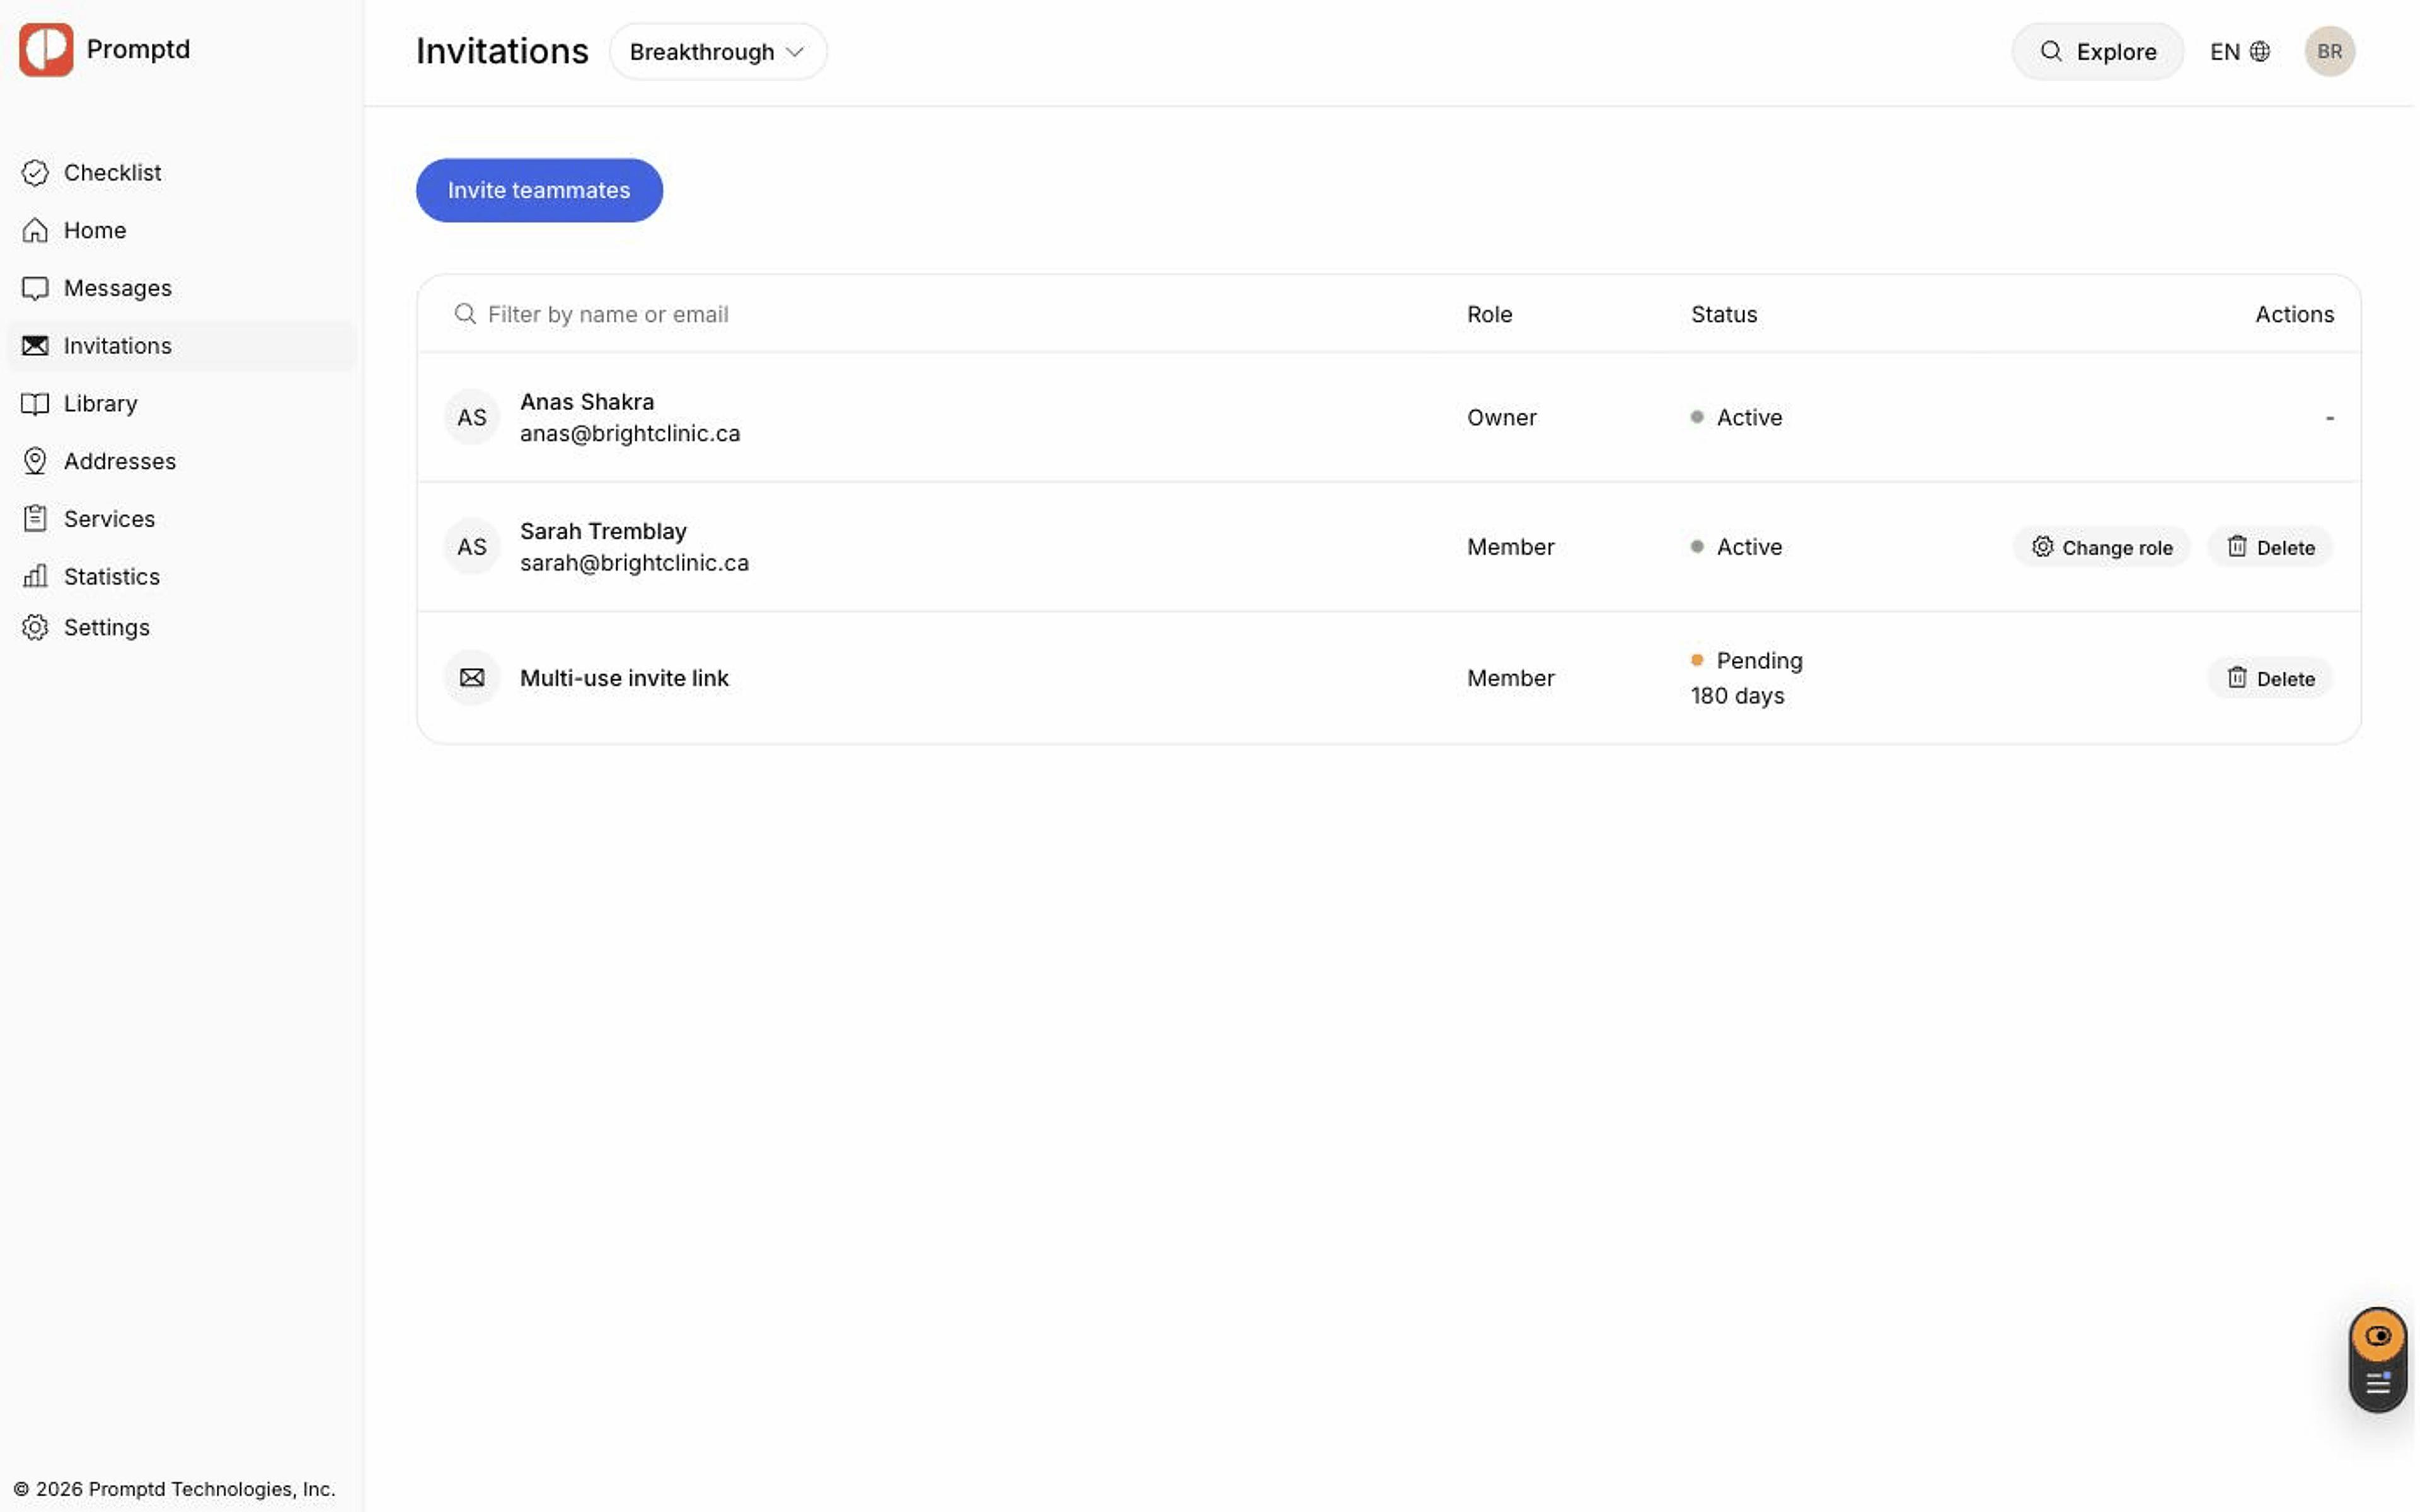Click the Pending status label
The image size is (2420, 1512).
tap(1759, 661)
